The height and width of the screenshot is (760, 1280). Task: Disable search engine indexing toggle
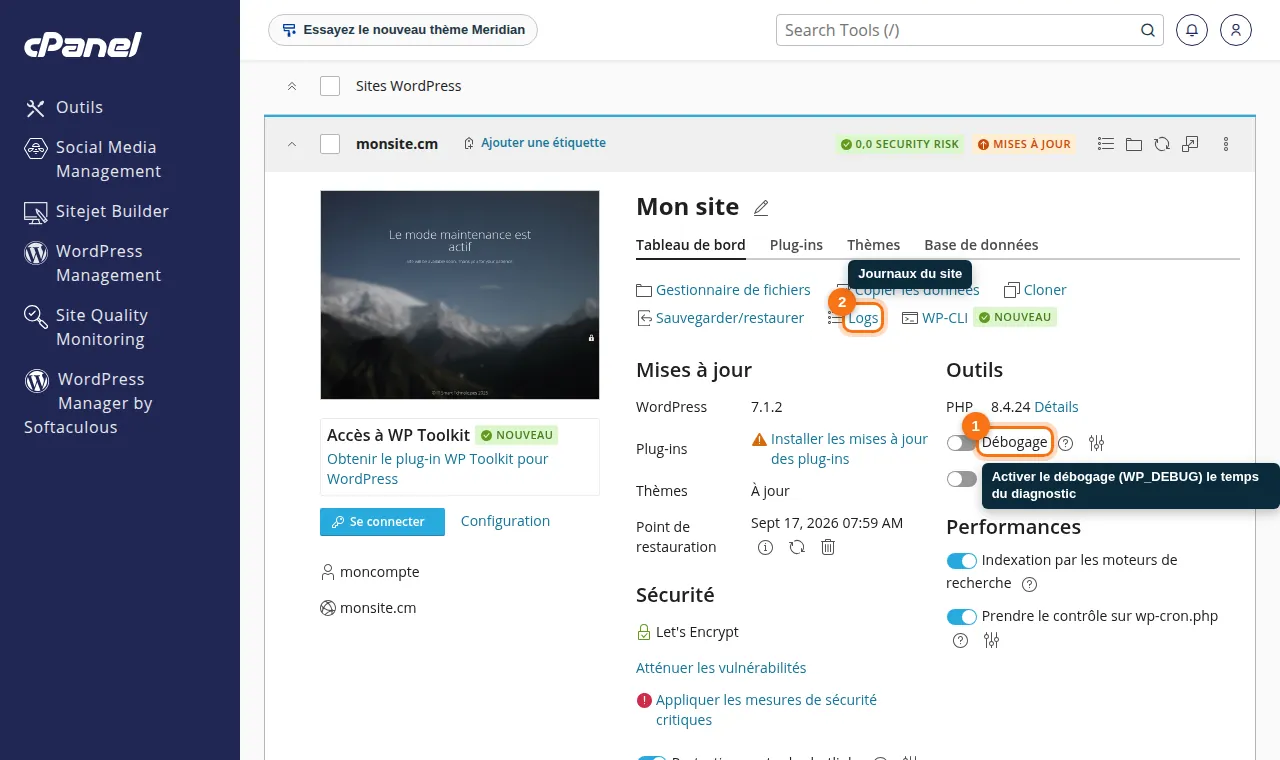click(961, 560)
